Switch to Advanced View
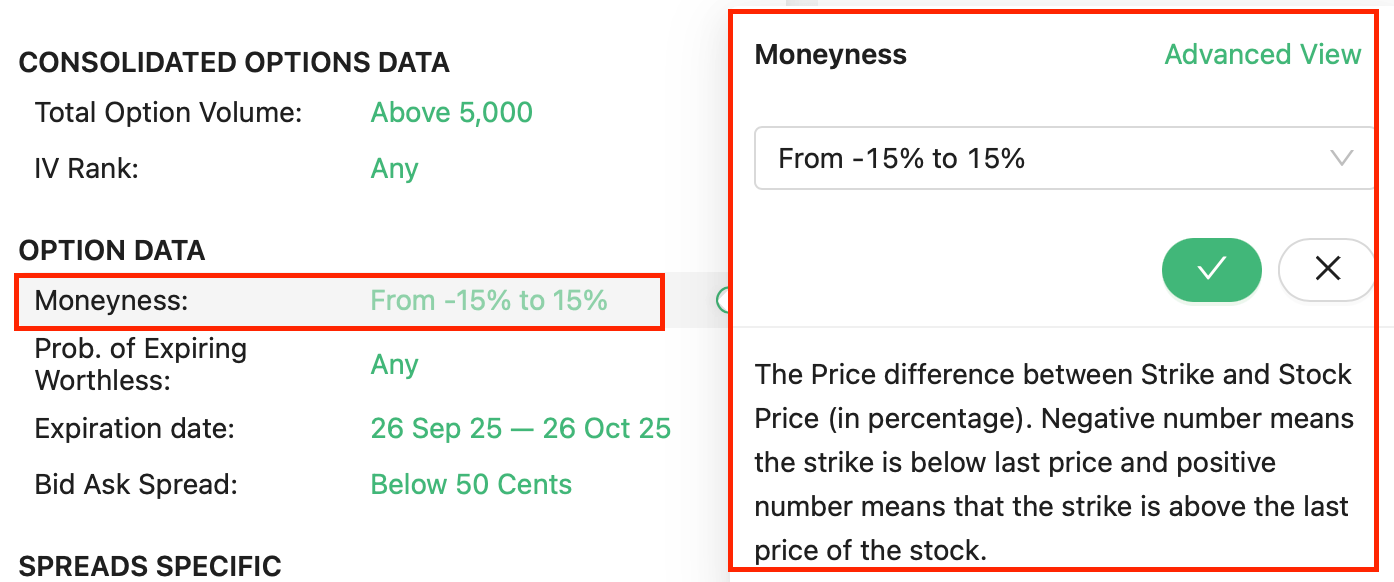Screen dimensions: 1394x582 tap(1263, 55)
